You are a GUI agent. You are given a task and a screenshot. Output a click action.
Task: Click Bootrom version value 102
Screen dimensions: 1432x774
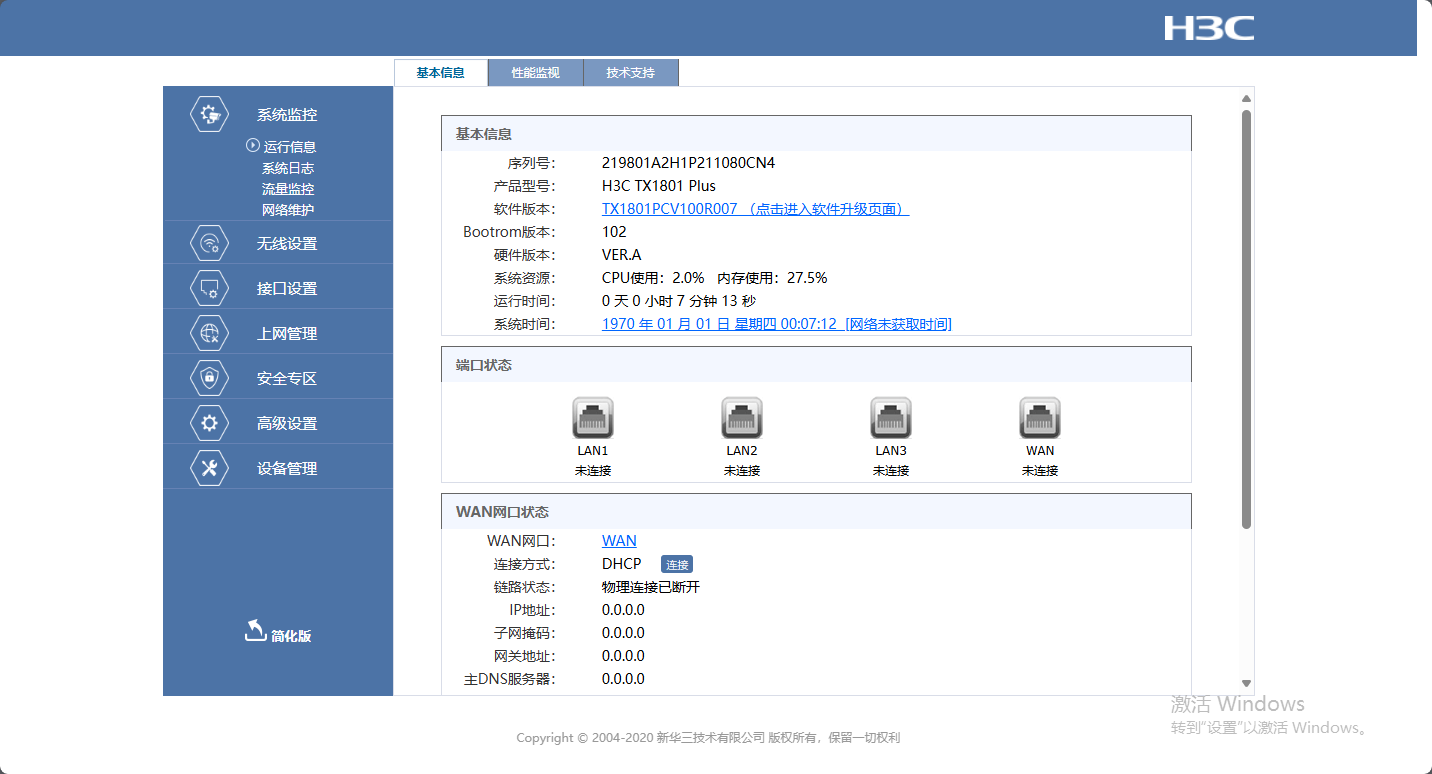pos(614,232)
